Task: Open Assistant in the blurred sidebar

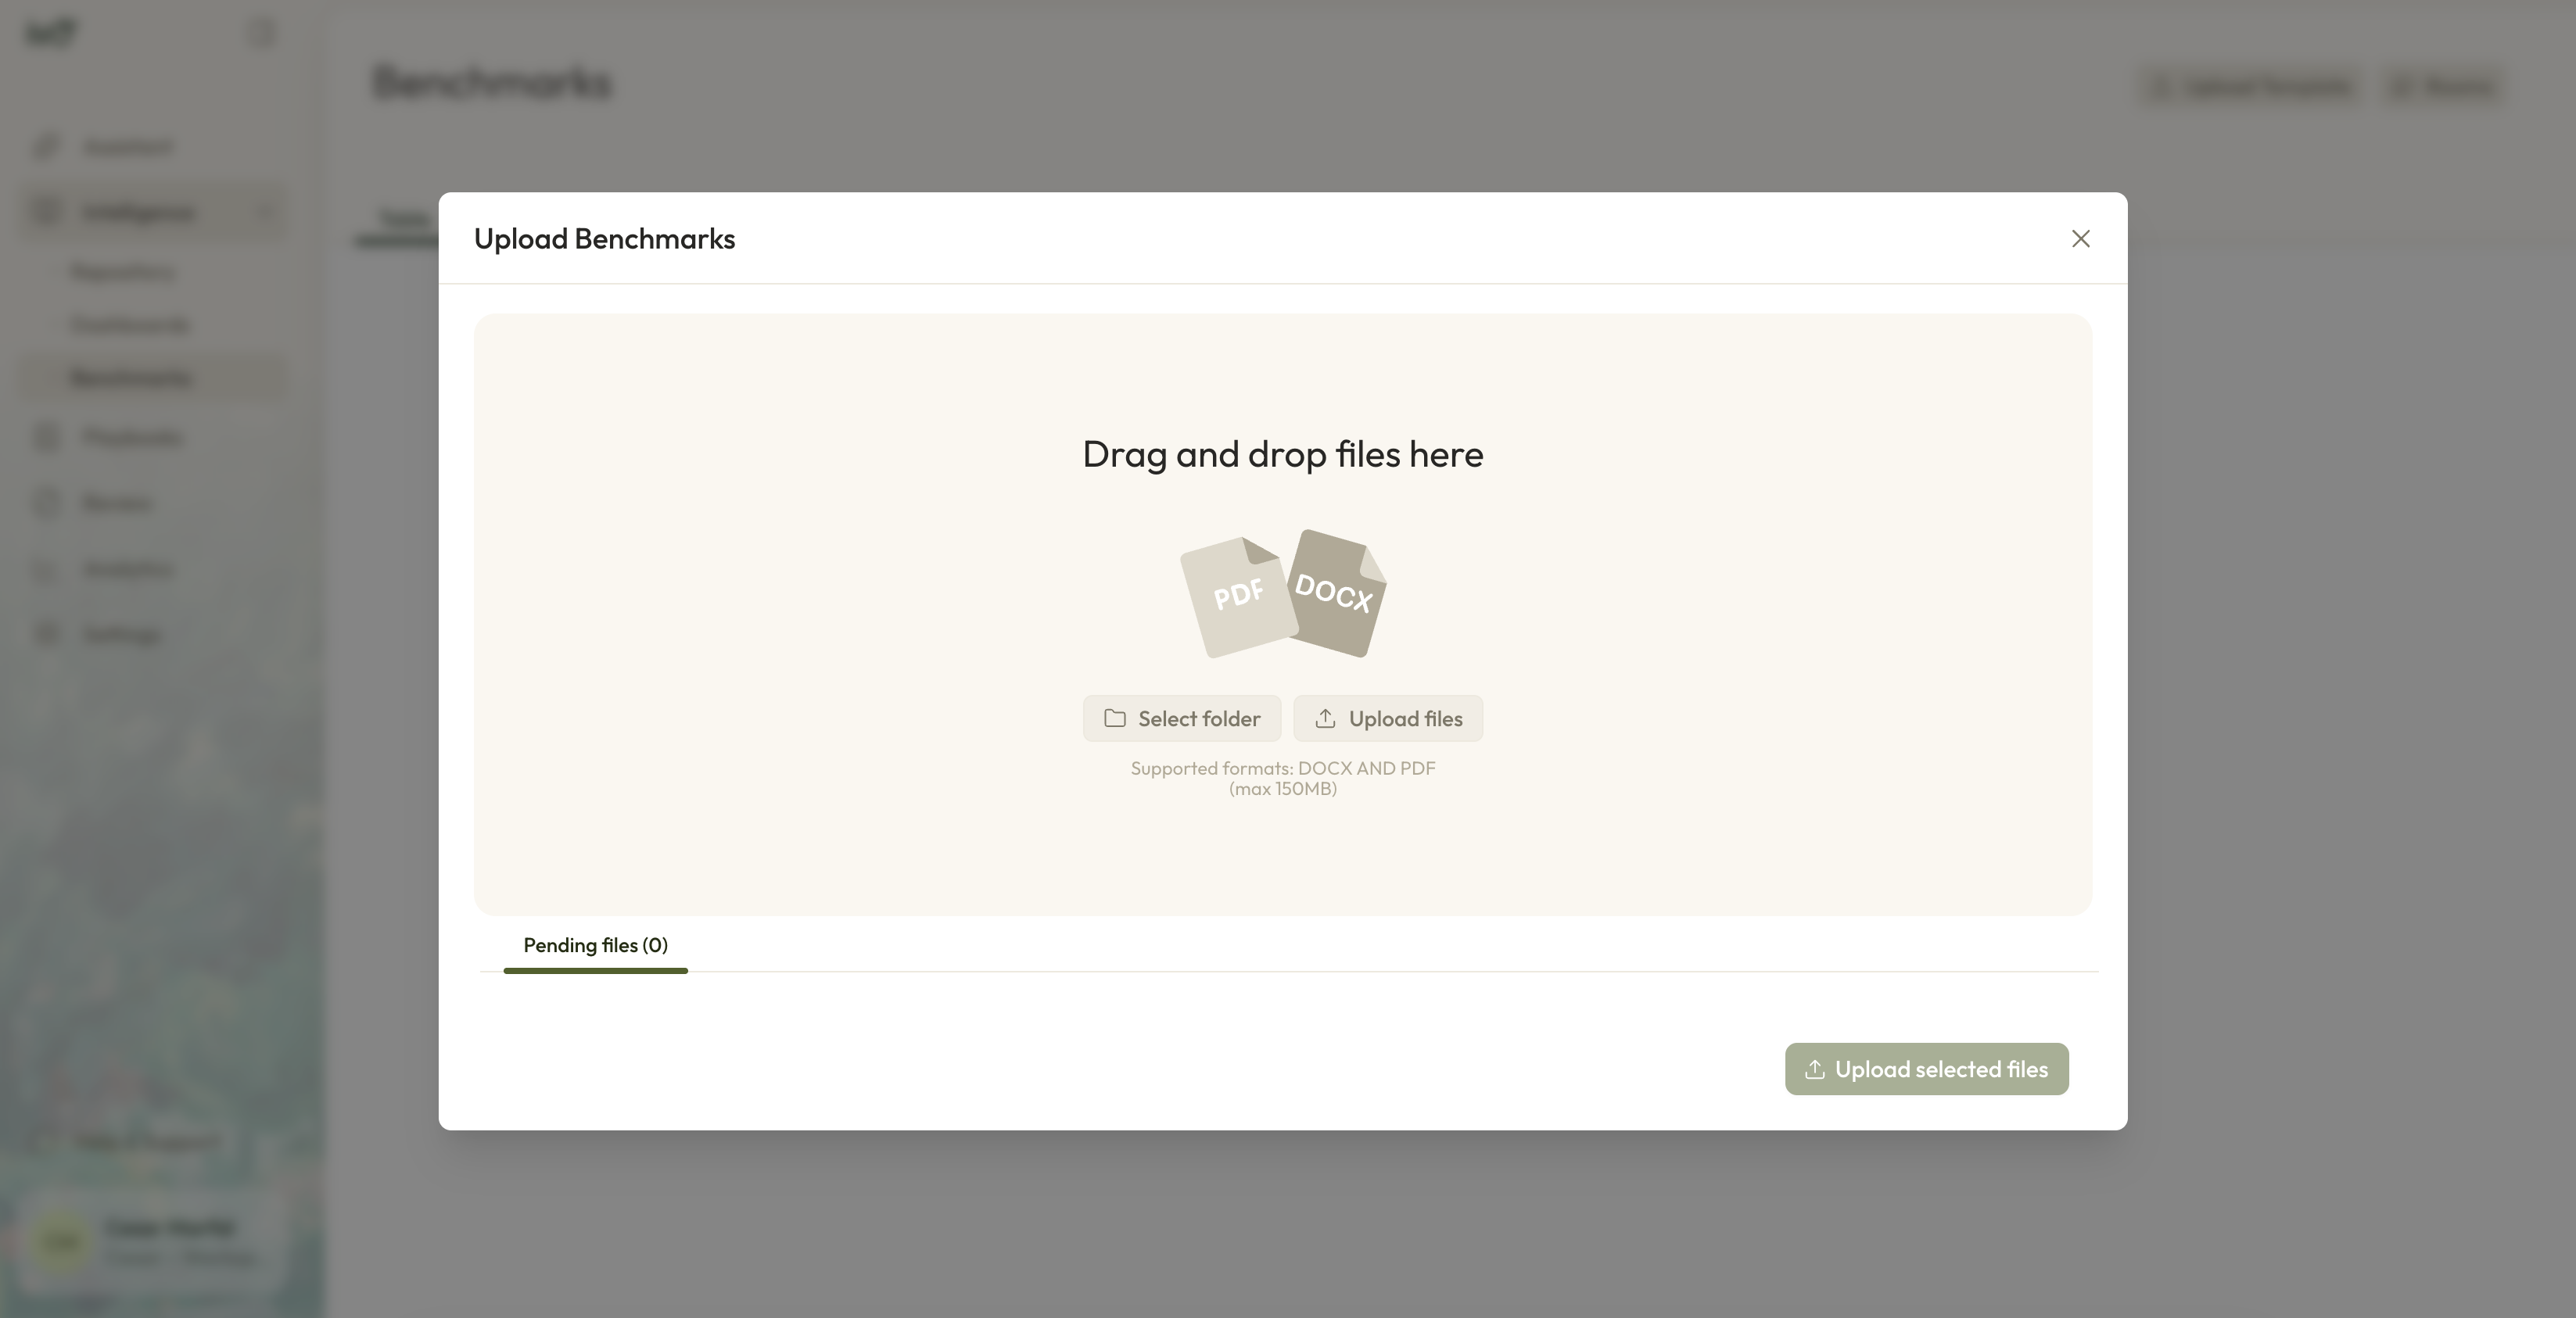Action: pyautogui.click(x=127, y=147)
